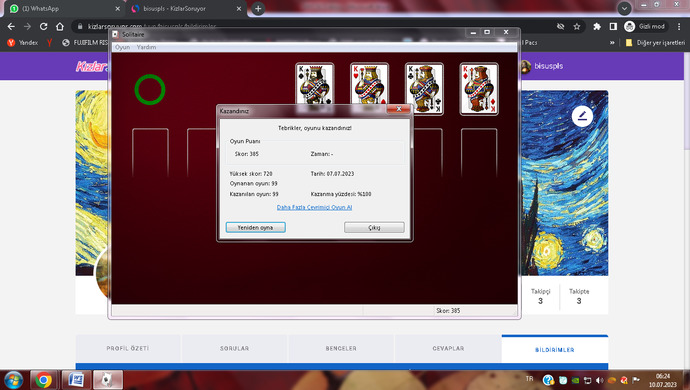
Task: Switch to the WhatsApp tab
Action: point(64,8)
